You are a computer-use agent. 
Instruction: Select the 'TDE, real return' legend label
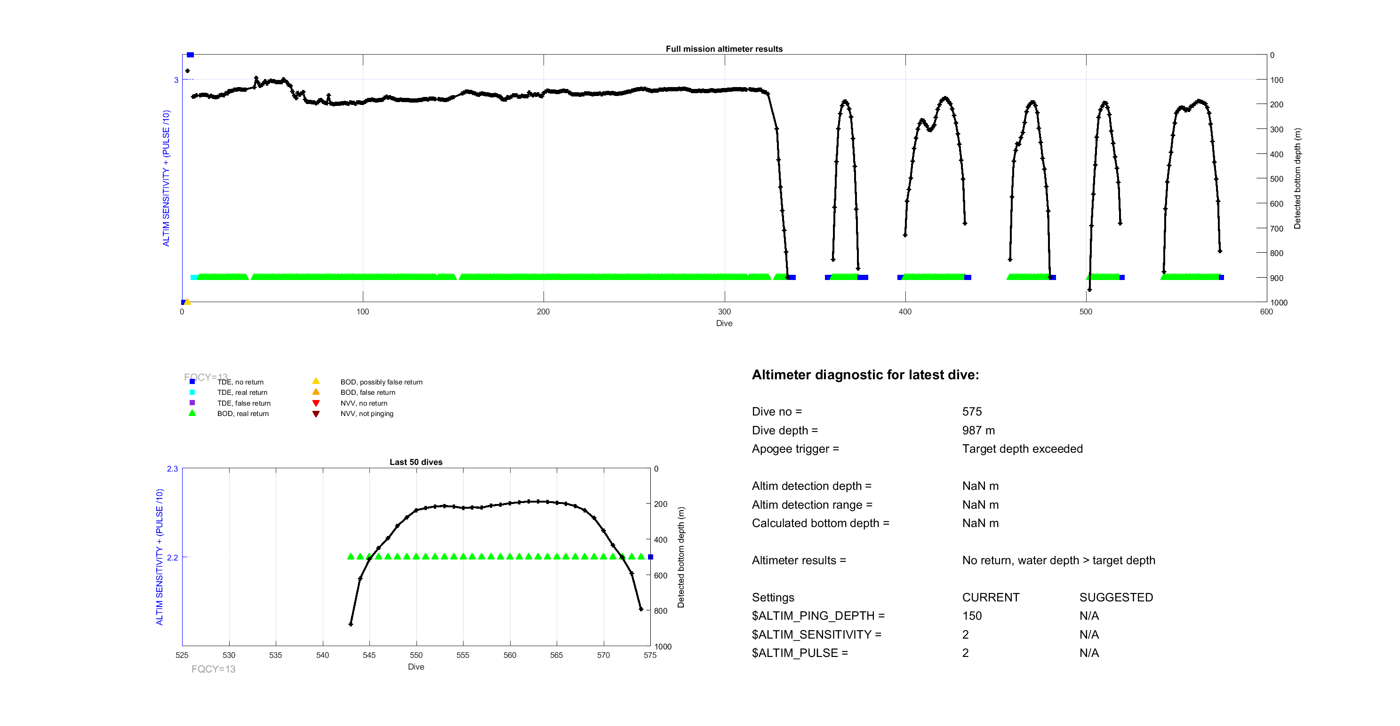(242, 393)
